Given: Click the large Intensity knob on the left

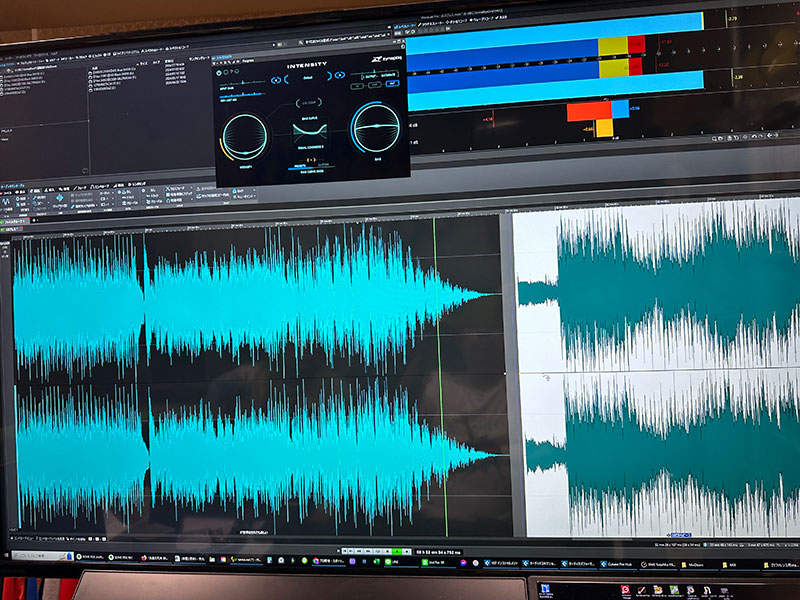Looking at the screenshot, I should click(245, 137).
